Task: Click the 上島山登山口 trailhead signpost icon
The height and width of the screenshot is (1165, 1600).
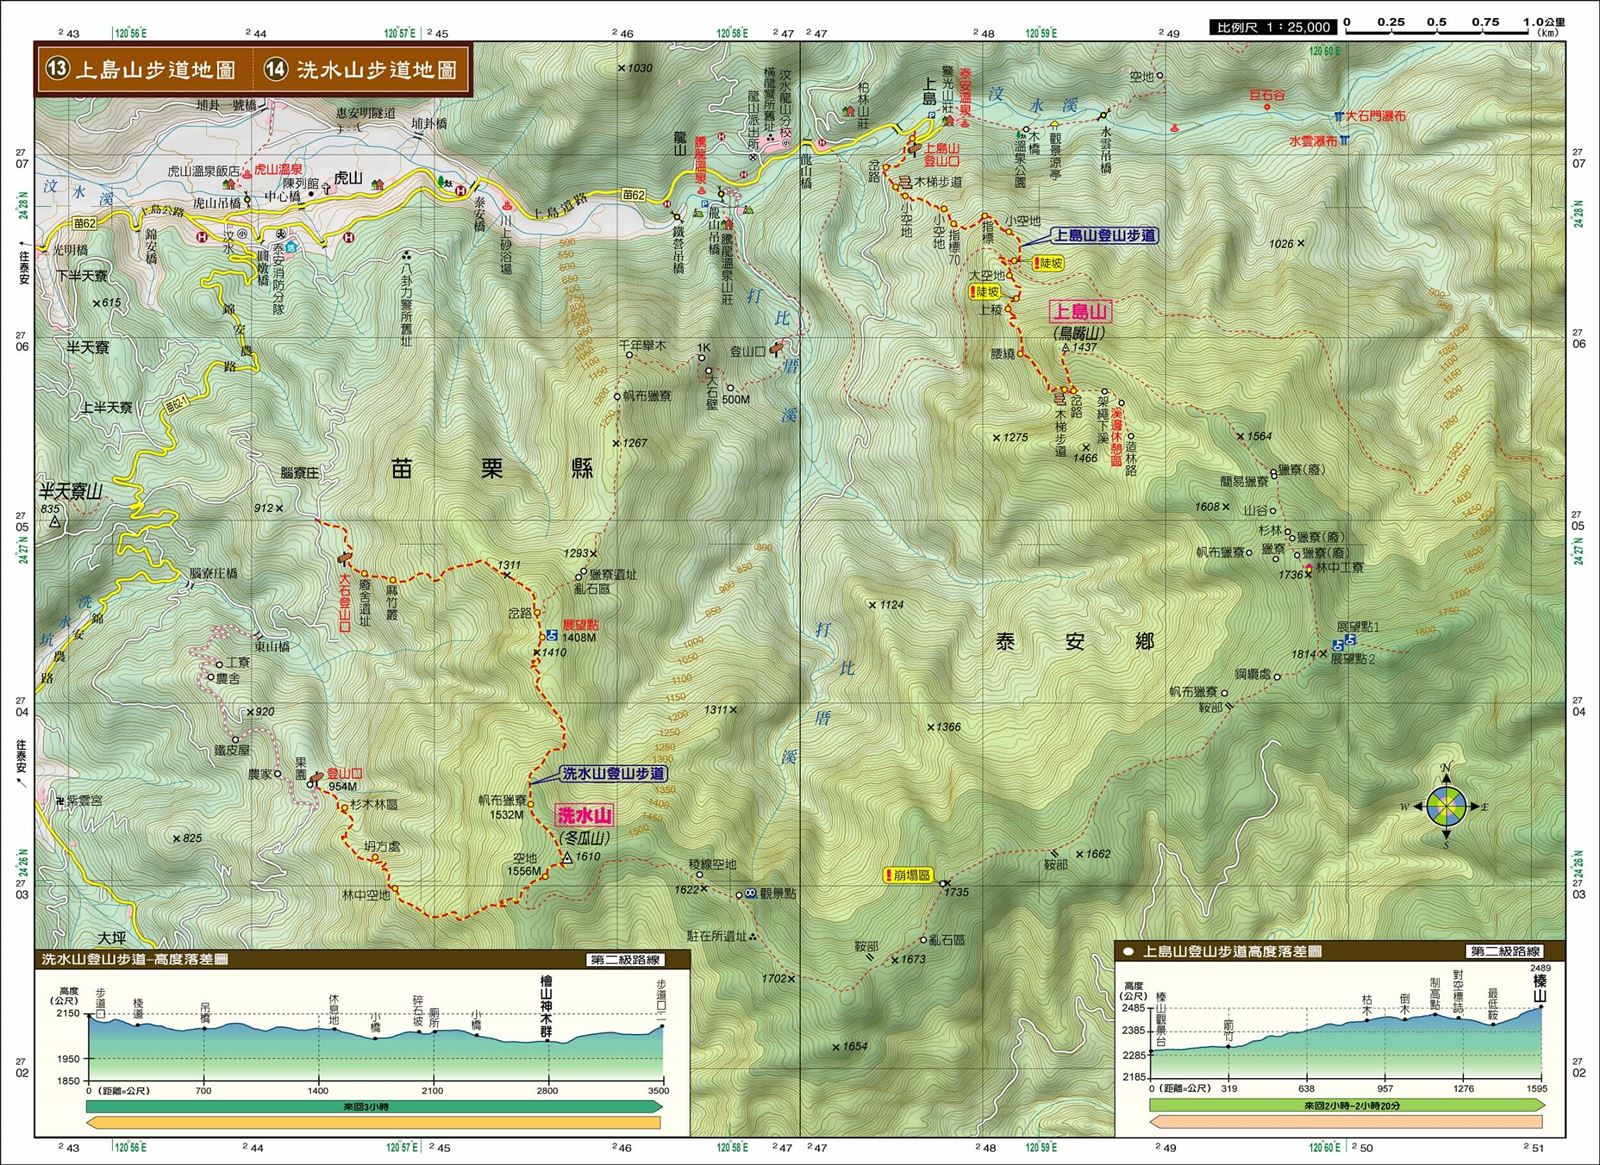Action: (914, 150)
